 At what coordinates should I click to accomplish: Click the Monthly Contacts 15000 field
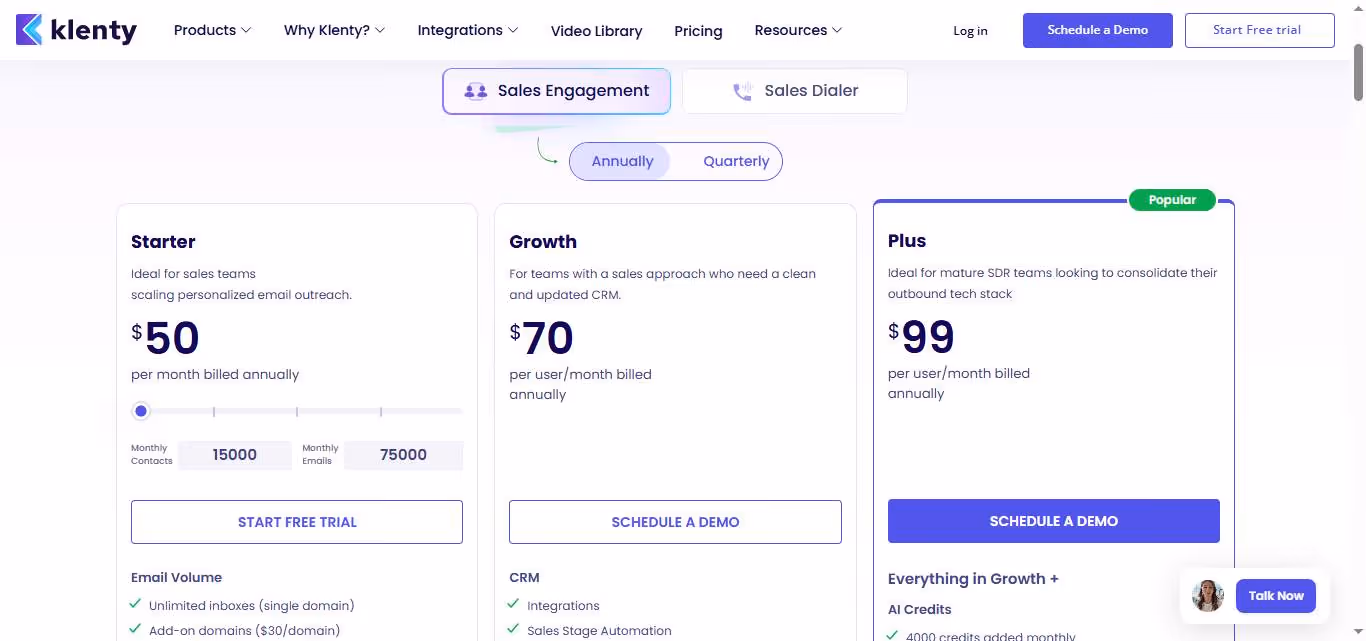pos(235,455)
